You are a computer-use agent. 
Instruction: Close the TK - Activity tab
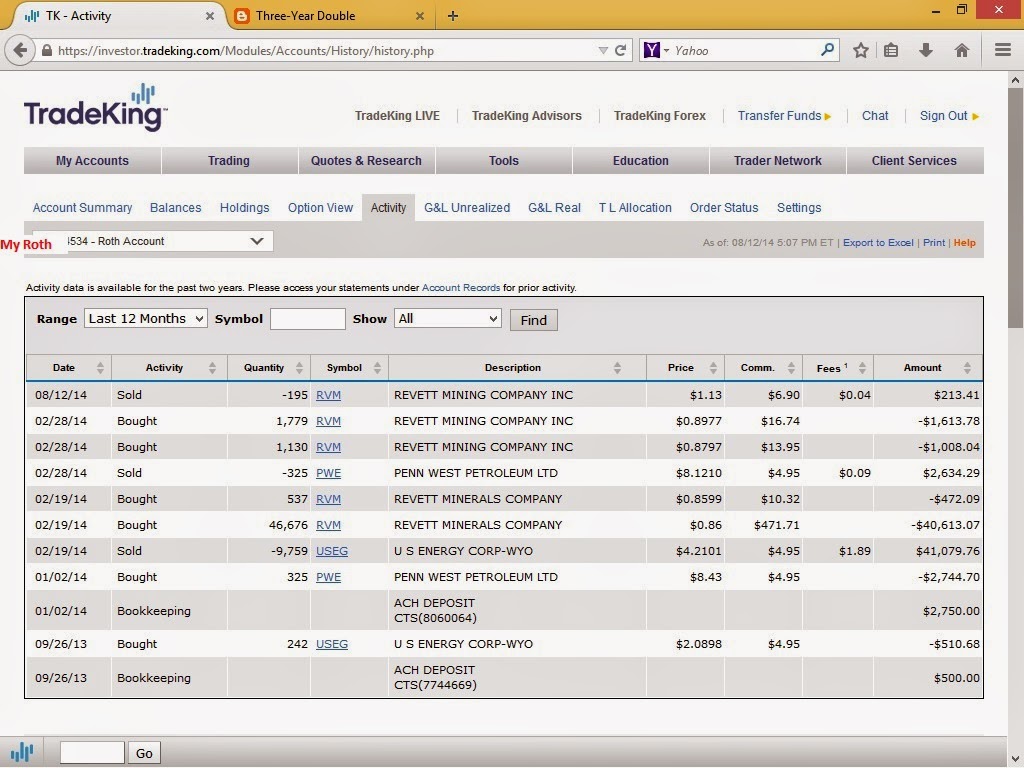[210, 16]
